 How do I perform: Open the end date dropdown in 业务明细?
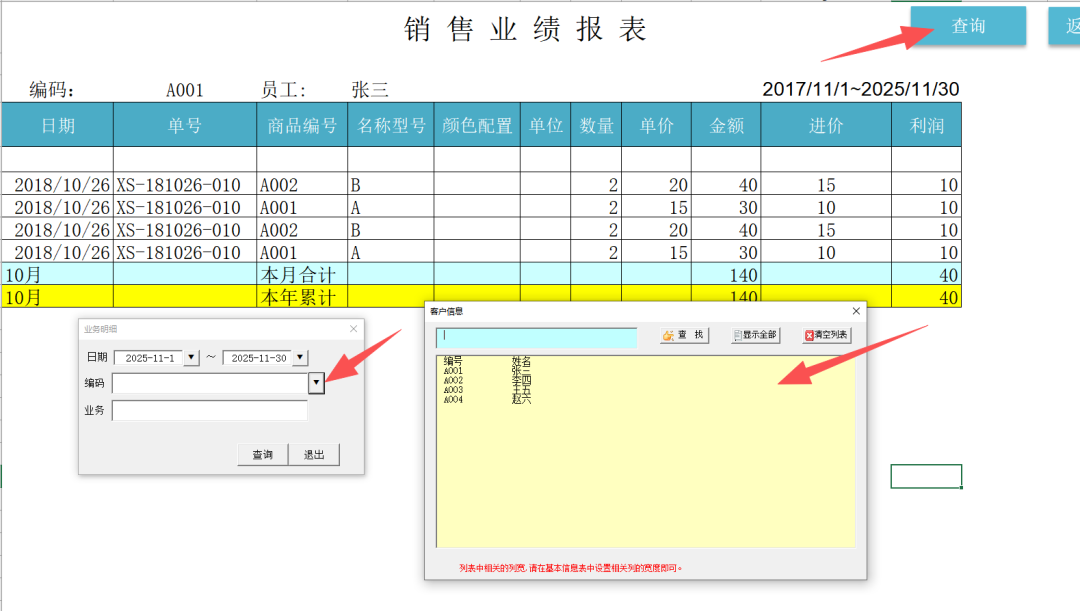click(300, 358)
